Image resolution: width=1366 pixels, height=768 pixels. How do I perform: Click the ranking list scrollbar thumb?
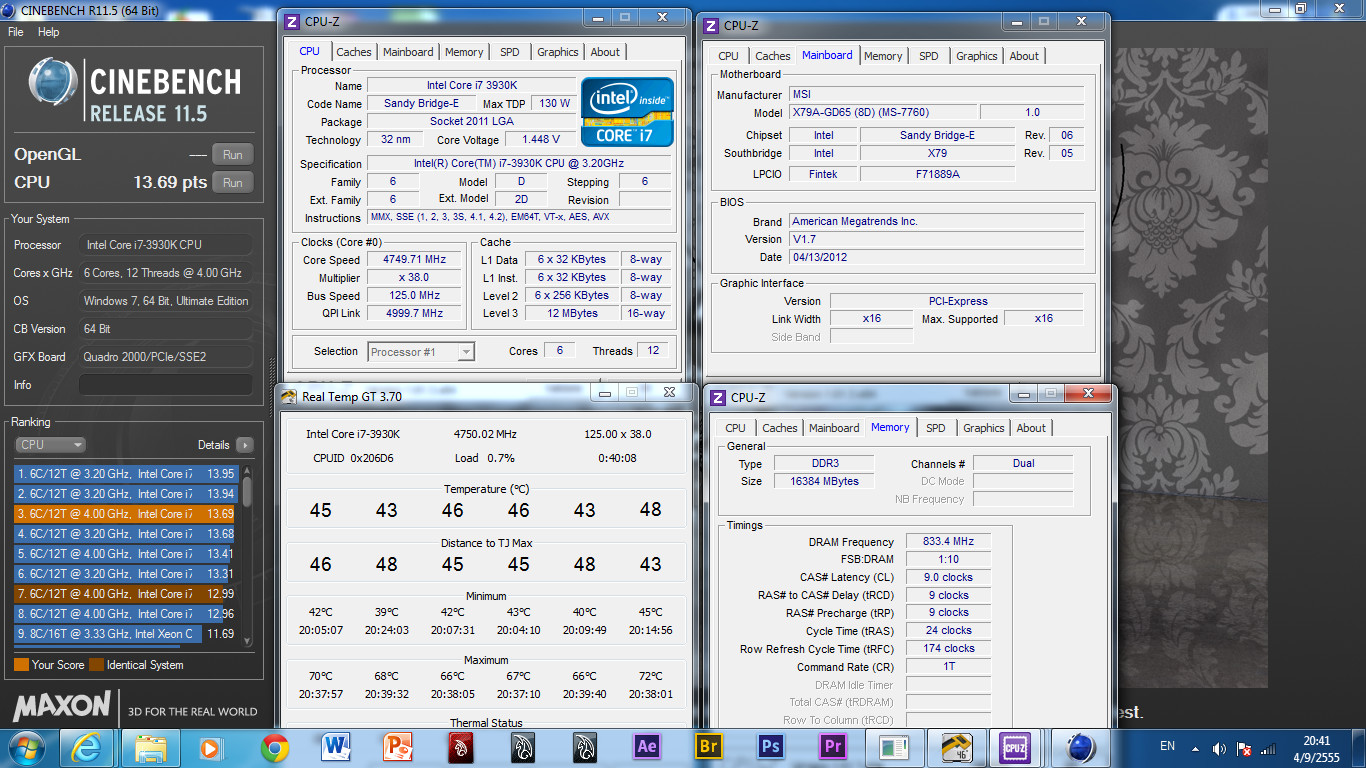click(247, 490)
